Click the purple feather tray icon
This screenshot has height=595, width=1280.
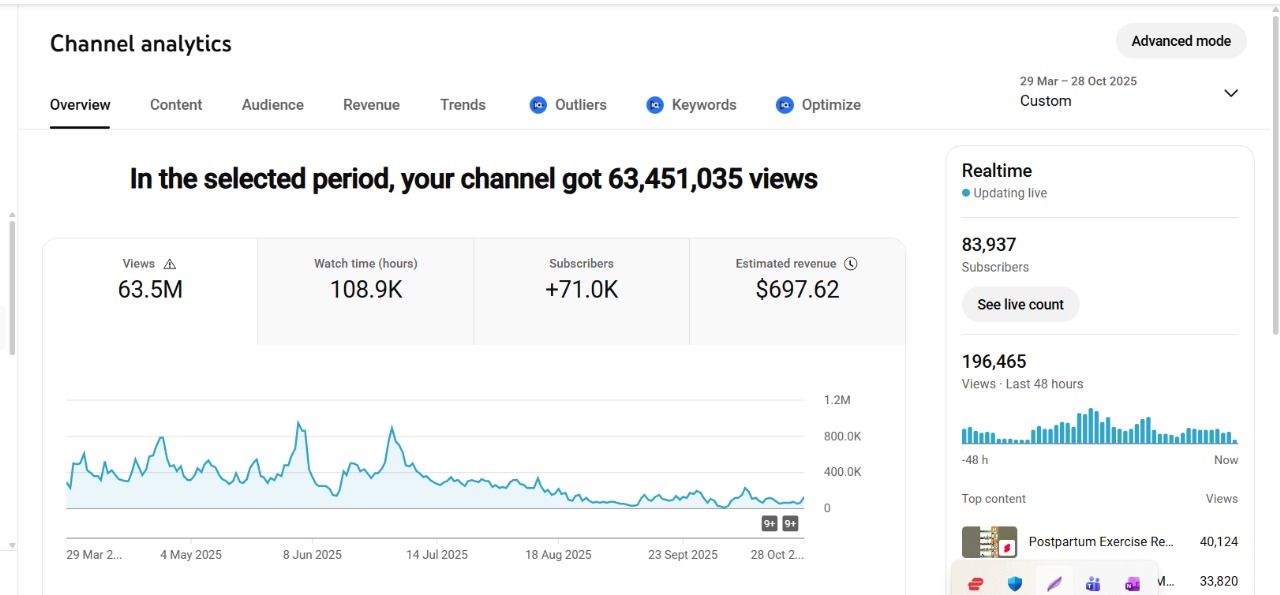pos(1054,584)
